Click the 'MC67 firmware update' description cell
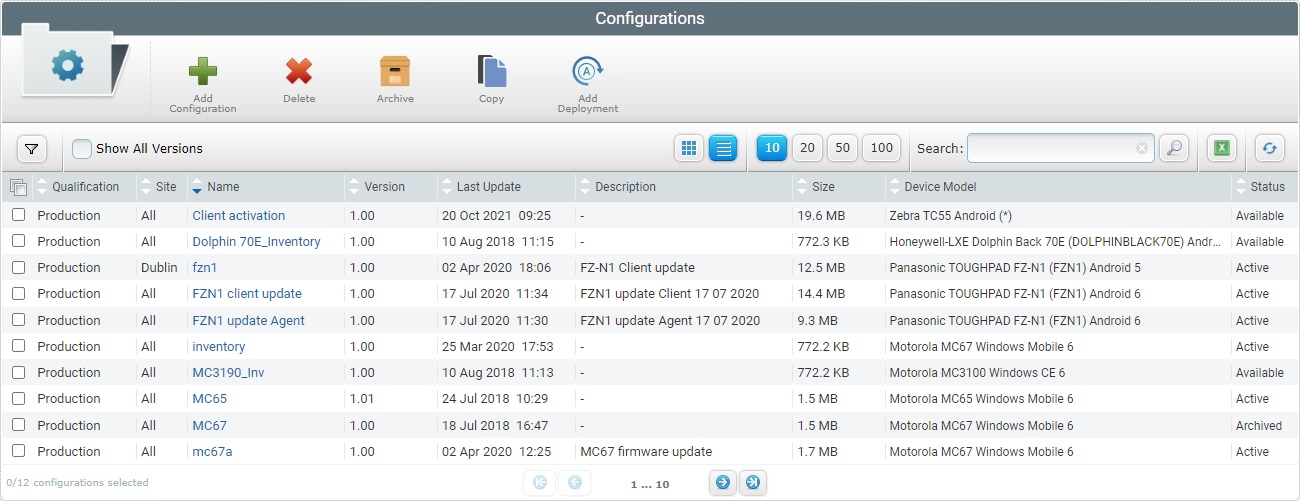1300x501 pixels. pyautogui.click(x=646, y=451)
